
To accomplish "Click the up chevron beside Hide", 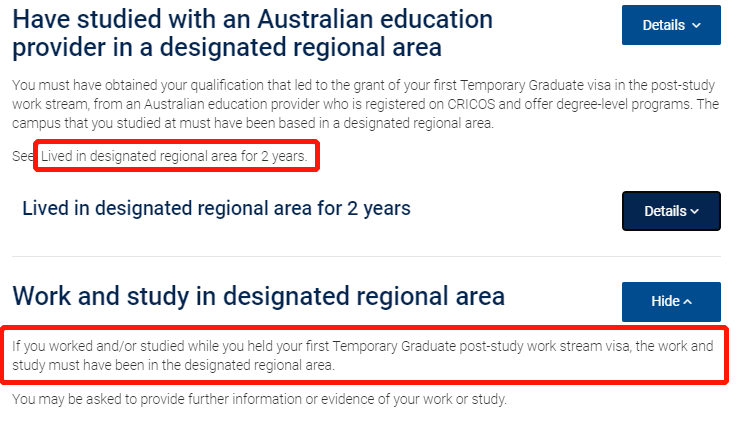I will click(687, 302).
